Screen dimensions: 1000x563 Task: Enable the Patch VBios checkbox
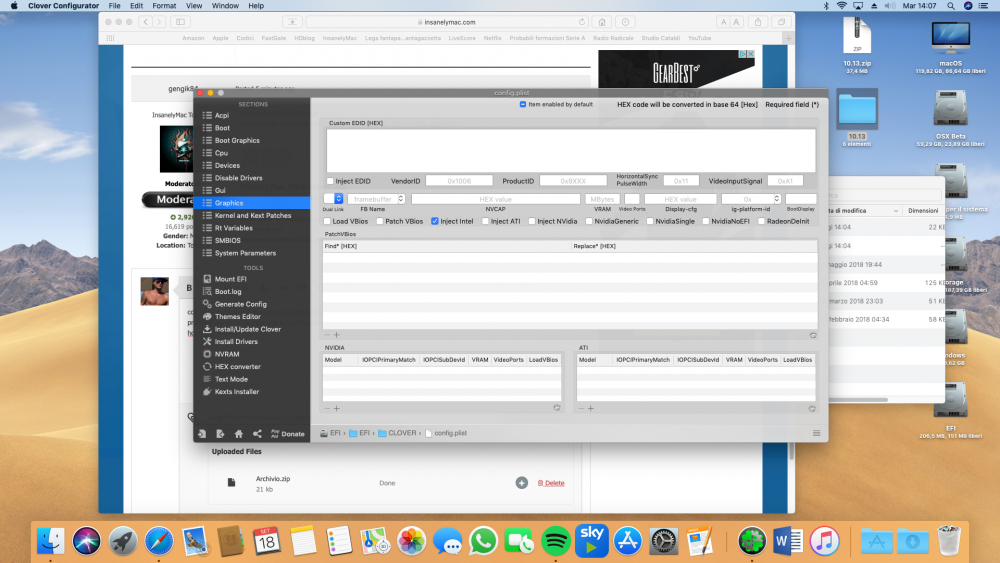[x=380, y=221]
